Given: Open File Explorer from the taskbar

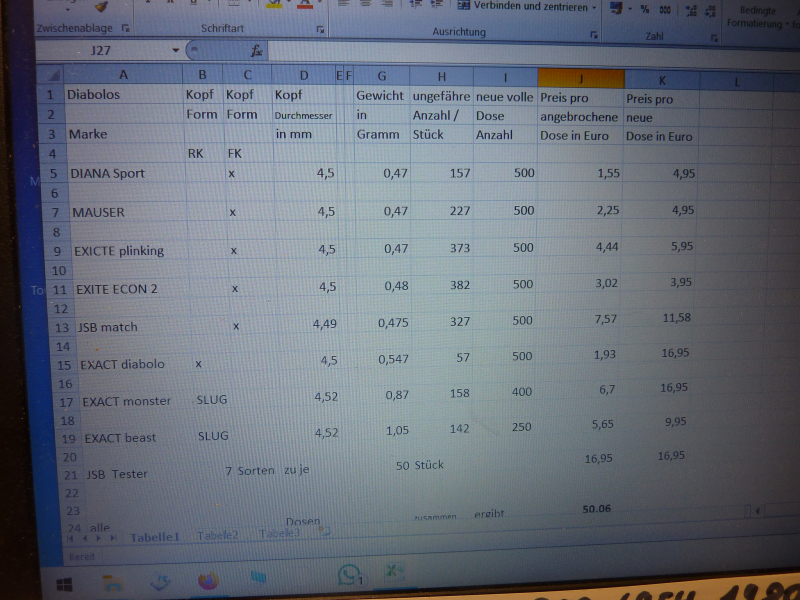Looking at the screenshot, I should coord(113,581).
